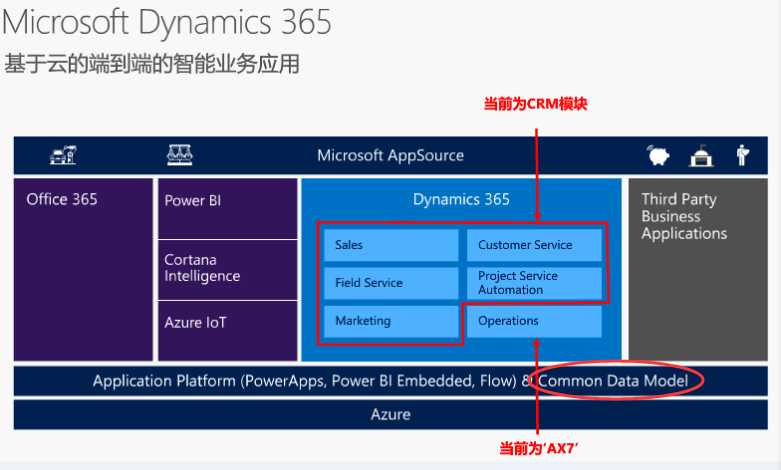Click the building with flag icon

pos(701,155)
